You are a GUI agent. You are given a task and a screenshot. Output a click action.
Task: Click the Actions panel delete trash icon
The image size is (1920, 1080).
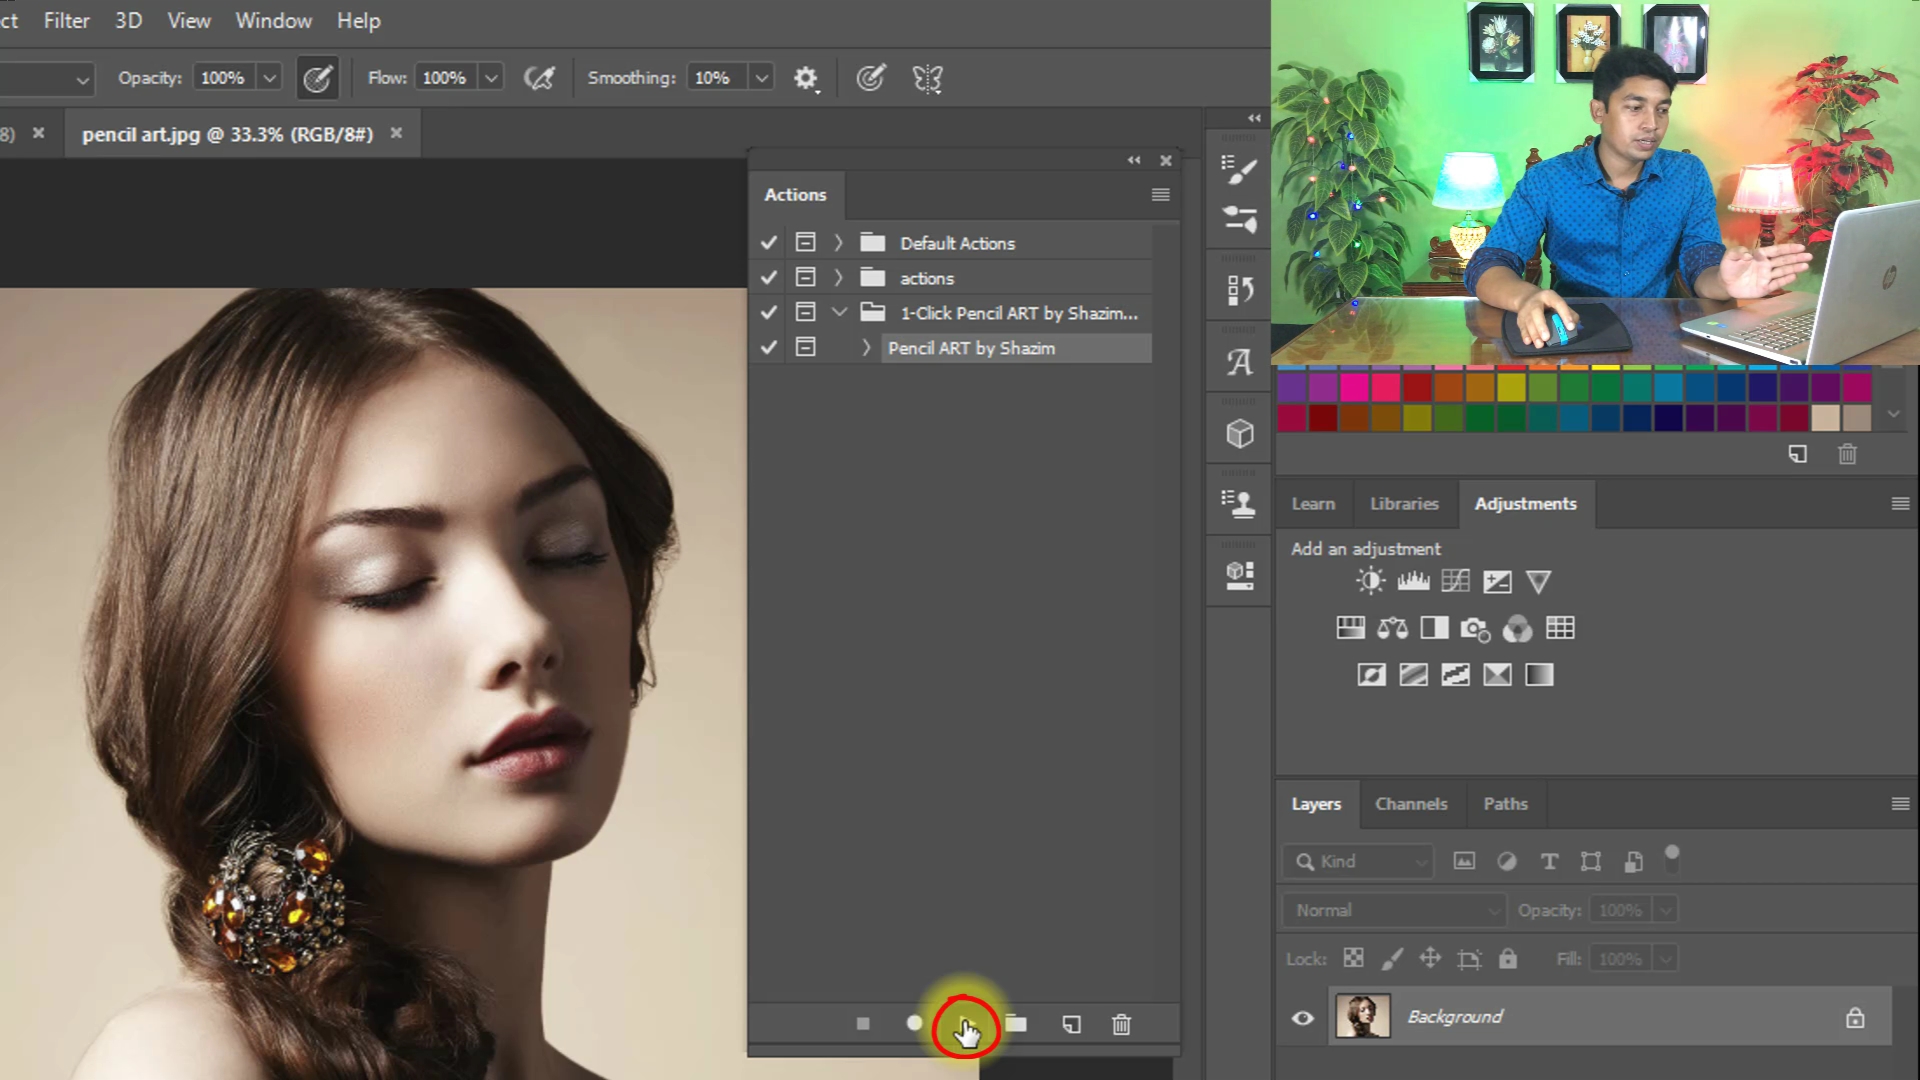pyautogui.click(x=1121, y=1024)
